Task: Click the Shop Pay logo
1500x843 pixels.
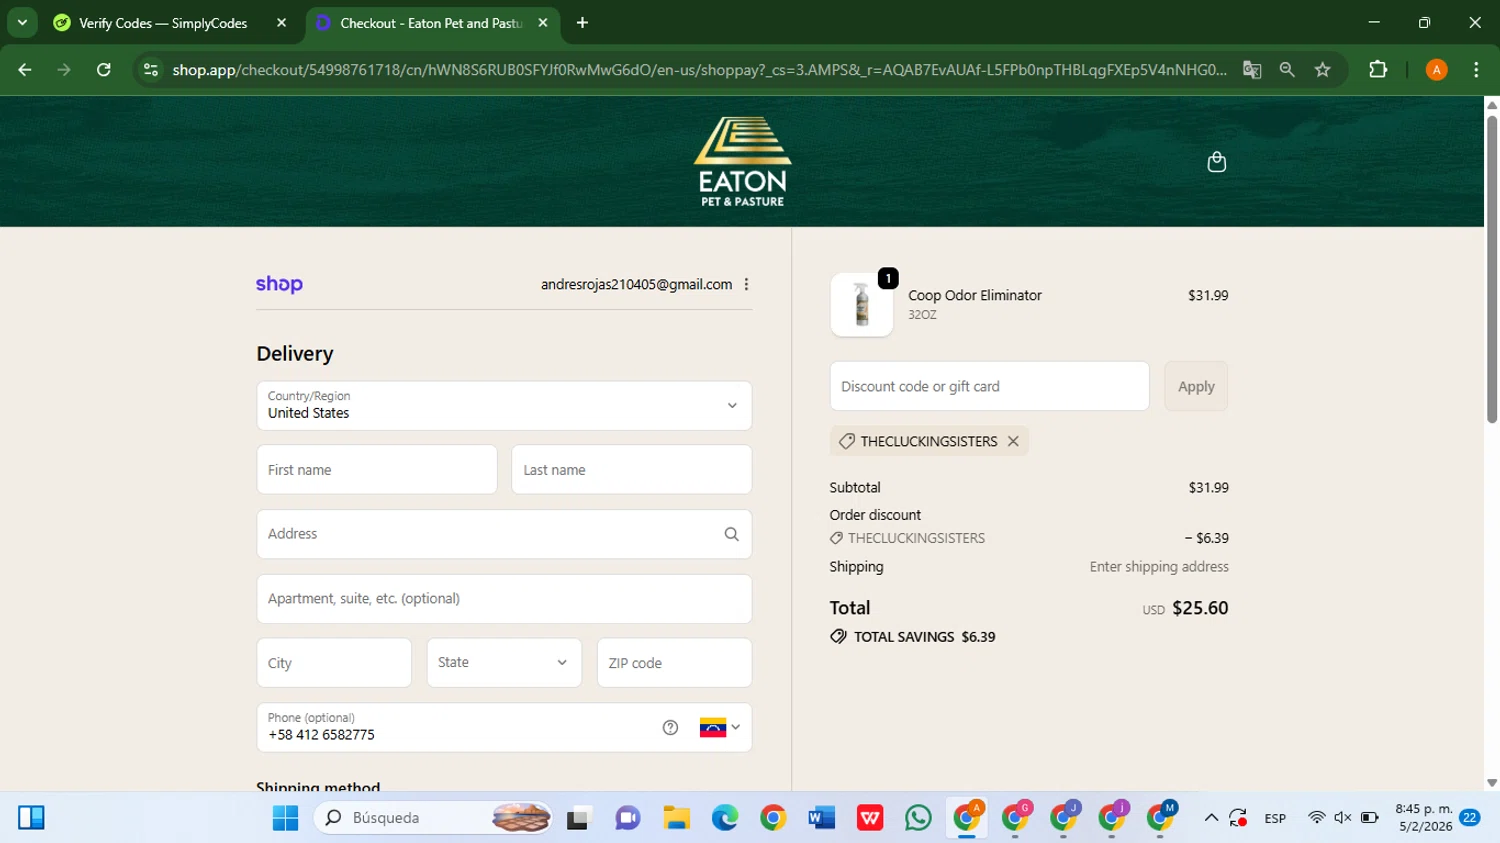Action: coord(279,284)
